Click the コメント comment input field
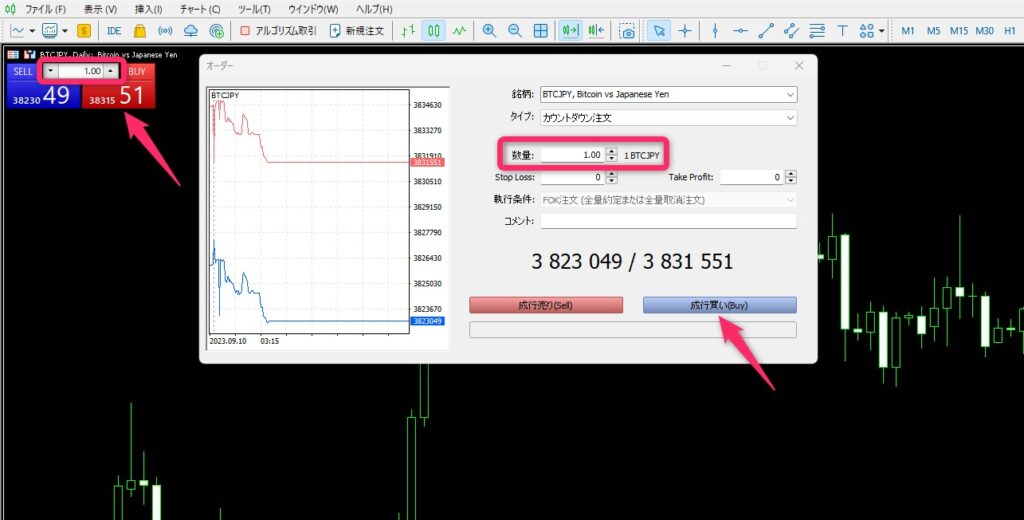1024x520 pixels. [x=668, y=221]
